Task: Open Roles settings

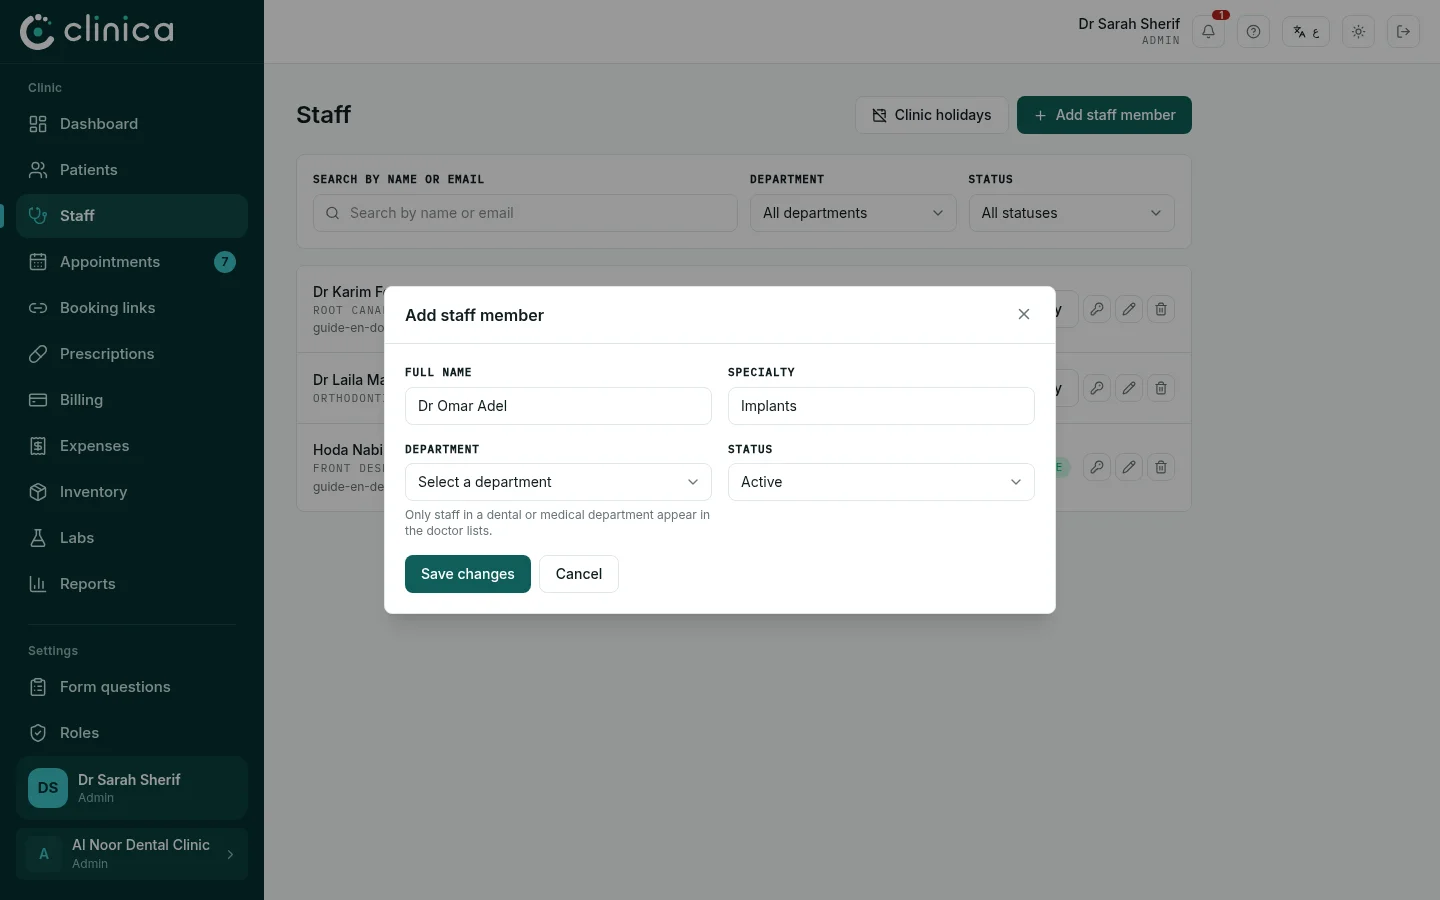Action: (x=132, y=733)
